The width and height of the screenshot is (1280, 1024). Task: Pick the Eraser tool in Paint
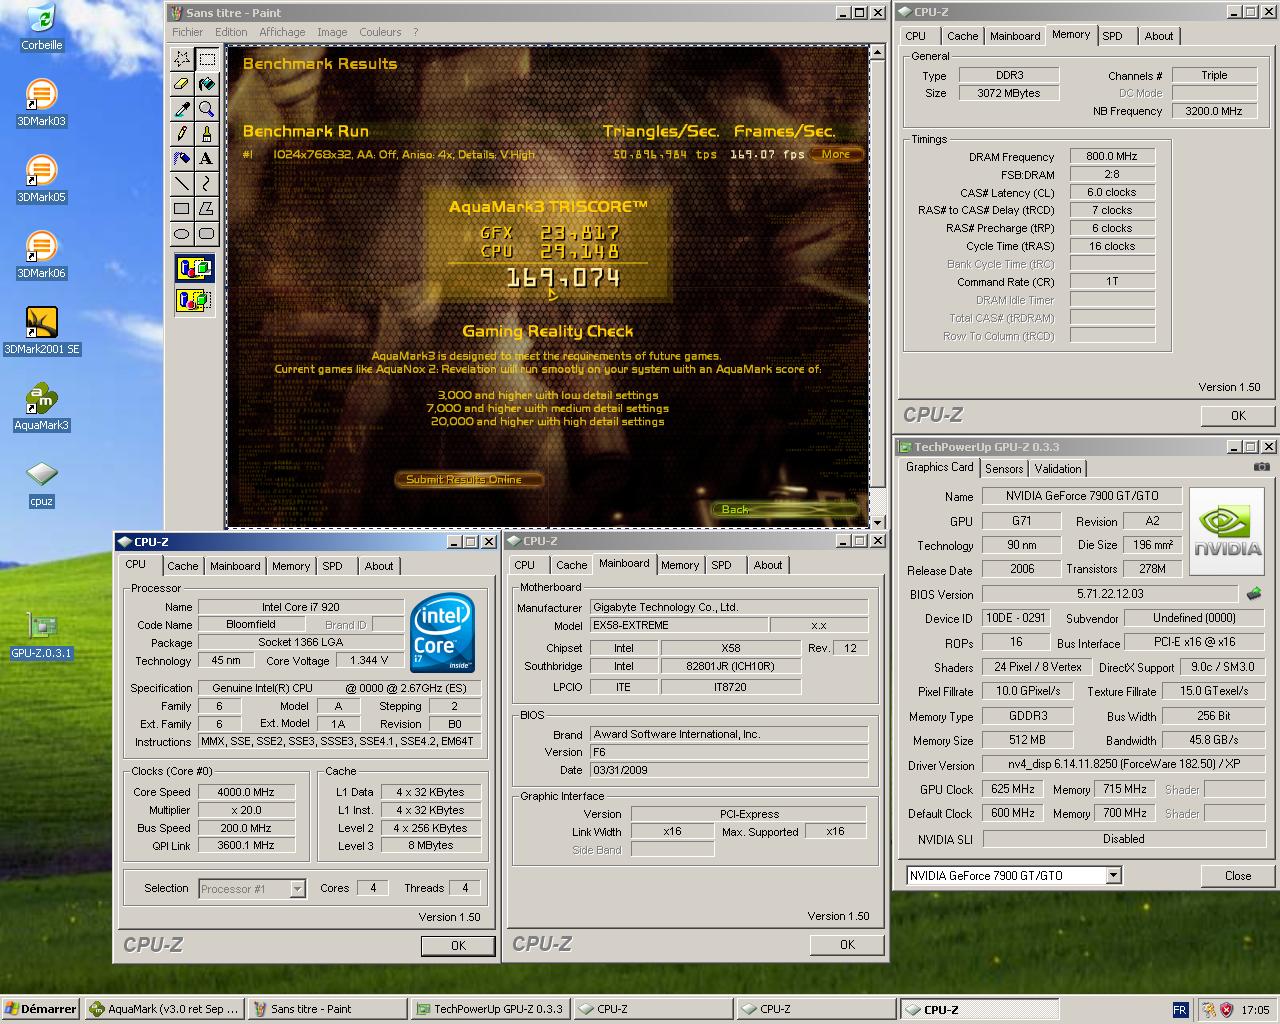182,84
